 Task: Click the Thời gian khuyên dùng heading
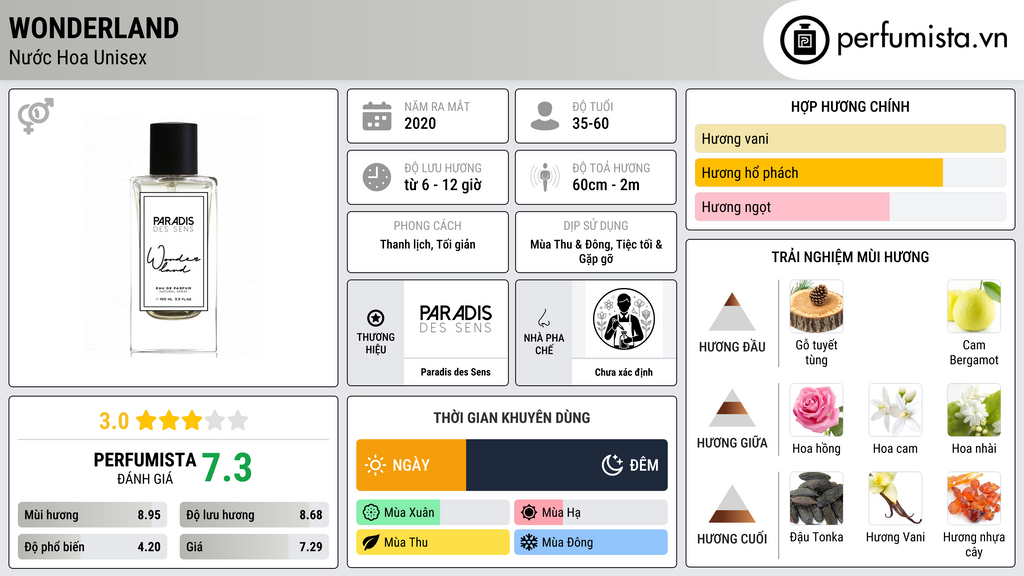[x=511, y=417]
